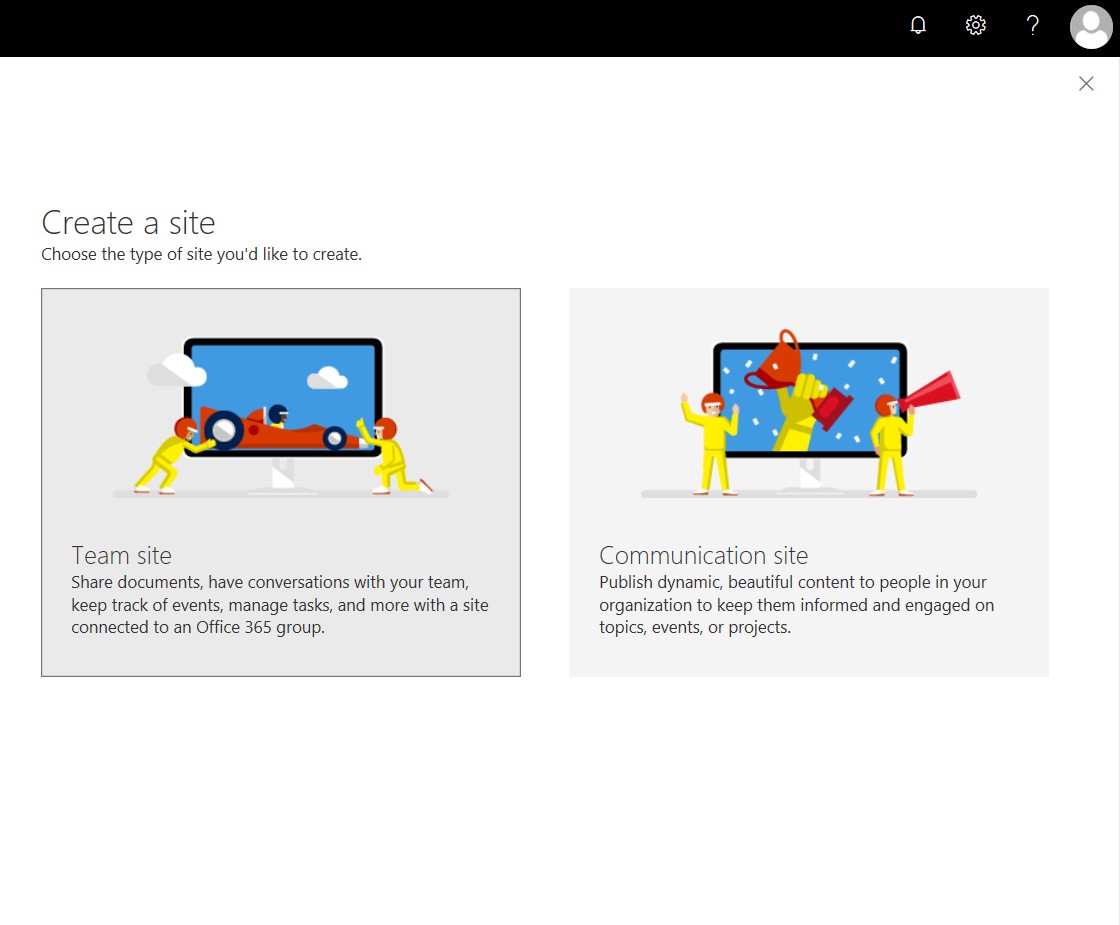The image size is (1120, 925).
Task: Click the Communication site description text
Action: [796, 605]
